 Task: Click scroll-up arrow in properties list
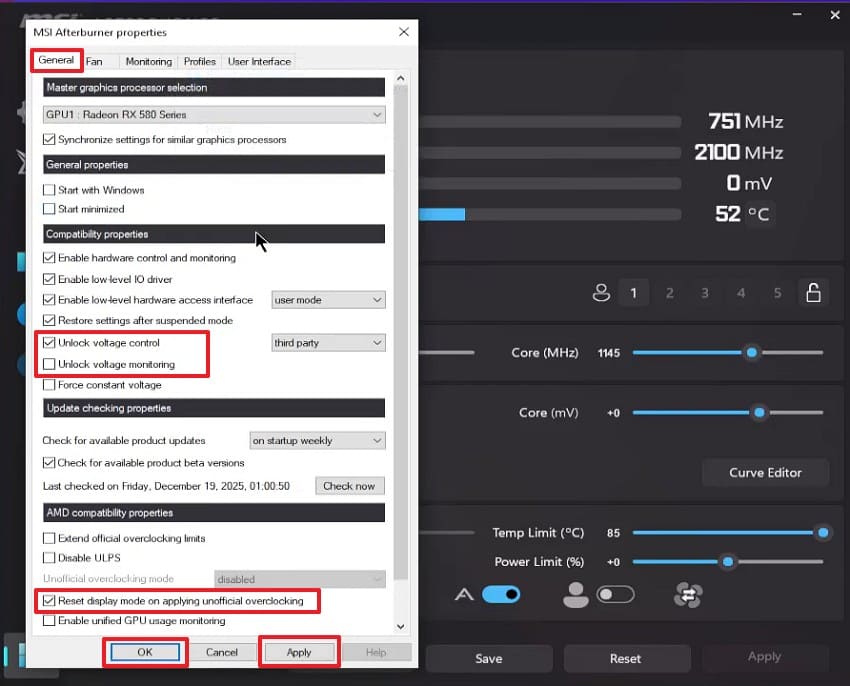pyautogui.click(x=401, y=78)
